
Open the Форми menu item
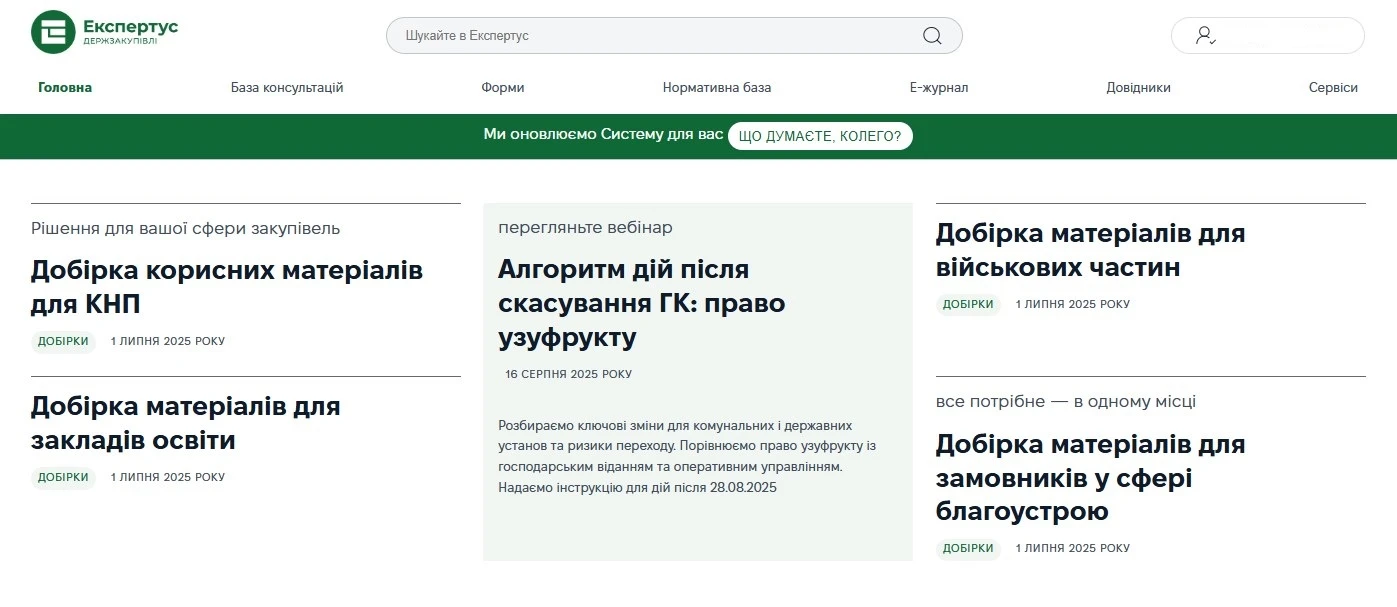click(502, 88)
